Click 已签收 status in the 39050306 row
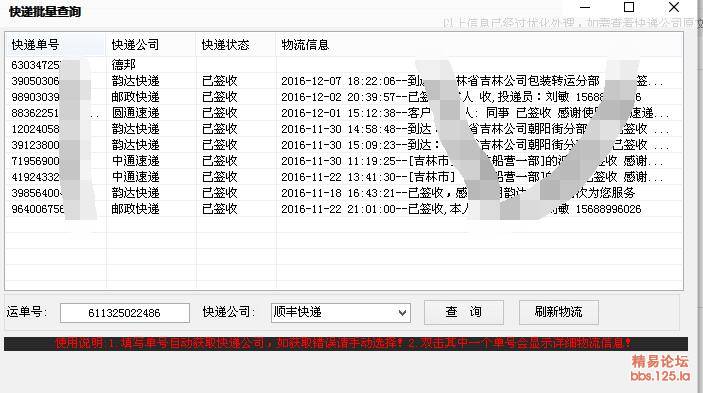The image size is (703, 393). coord(220,81)
